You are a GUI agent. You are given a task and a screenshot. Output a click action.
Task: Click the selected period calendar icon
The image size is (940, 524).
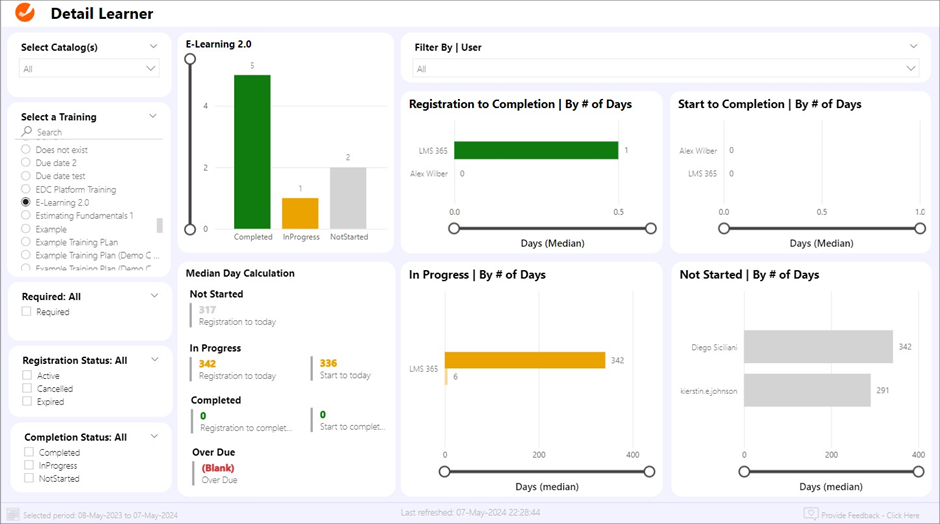coord(13,515)
